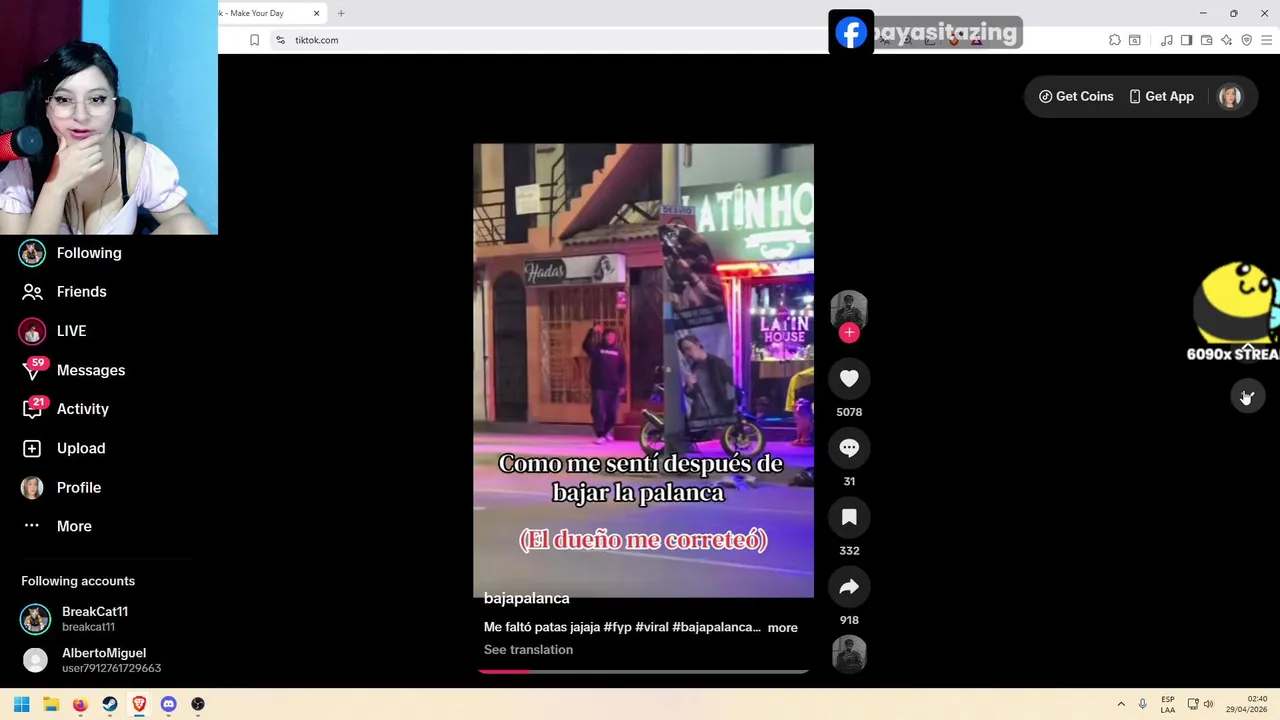Go to Profile in the sidebar
The width and height of the screenshot is (1280, 720).
[x=60, y=487]
